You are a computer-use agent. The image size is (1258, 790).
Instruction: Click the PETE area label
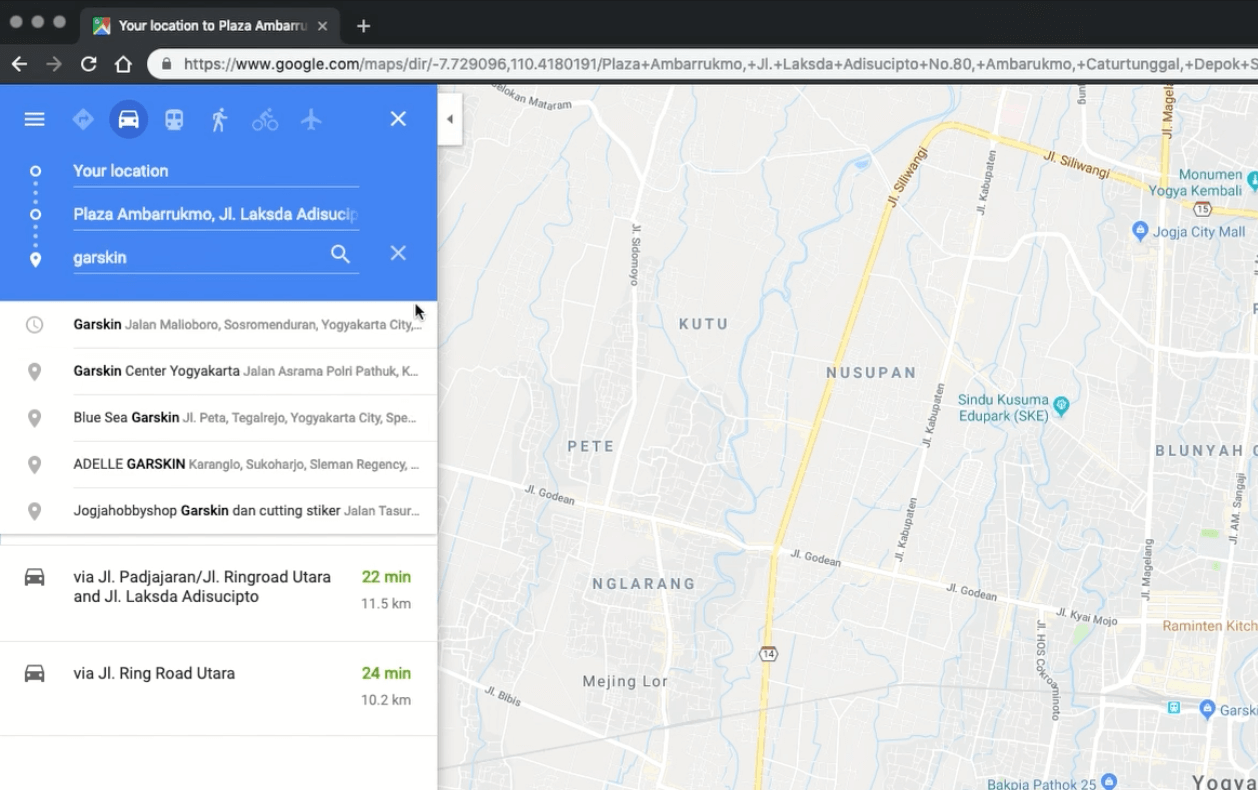point(591,446)
